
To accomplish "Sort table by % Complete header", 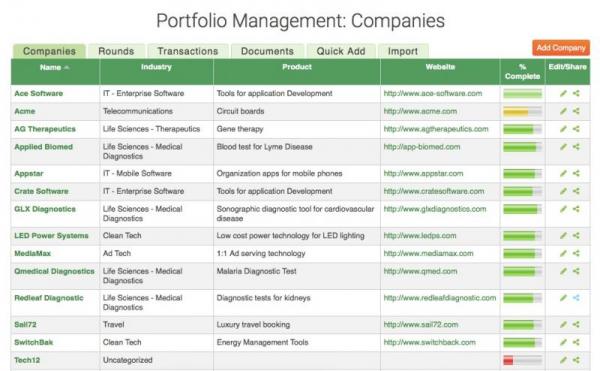I will coord(522,72).
